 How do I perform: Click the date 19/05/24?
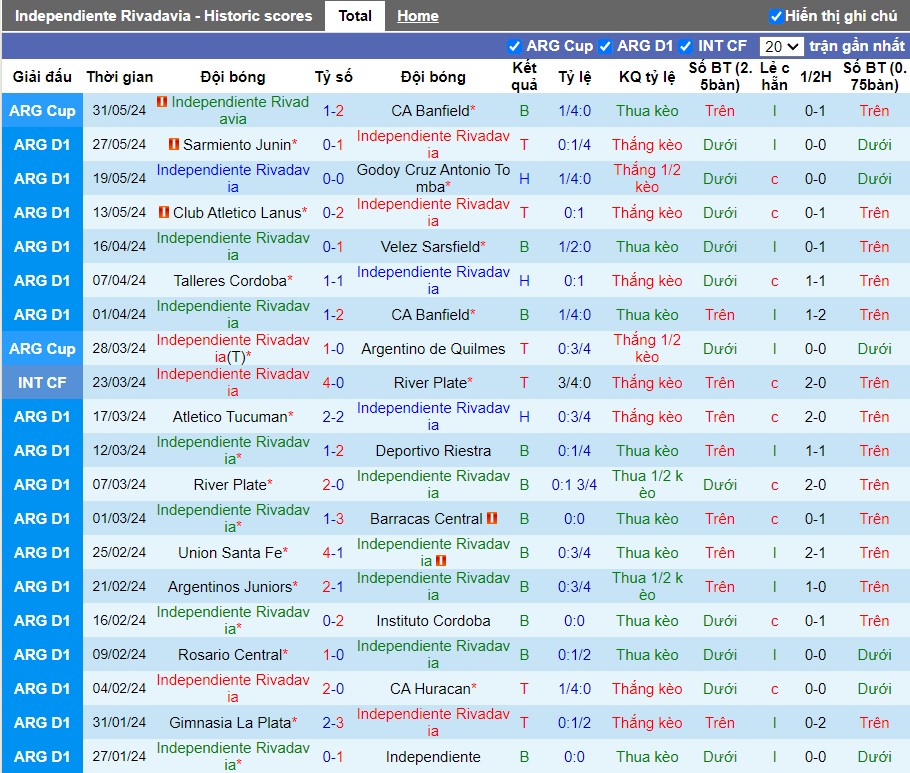119,178
